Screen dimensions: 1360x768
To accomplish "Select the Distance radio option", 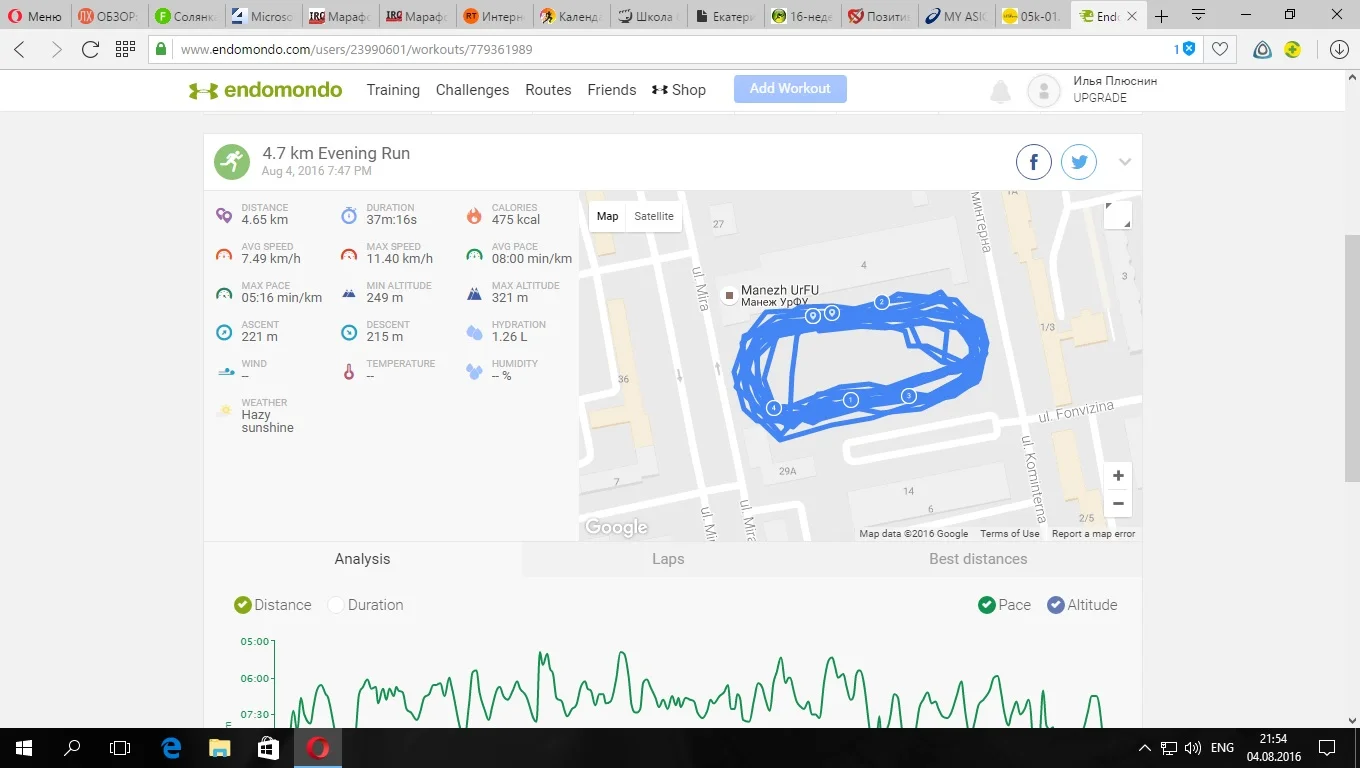I will click(x=242, y=605).
